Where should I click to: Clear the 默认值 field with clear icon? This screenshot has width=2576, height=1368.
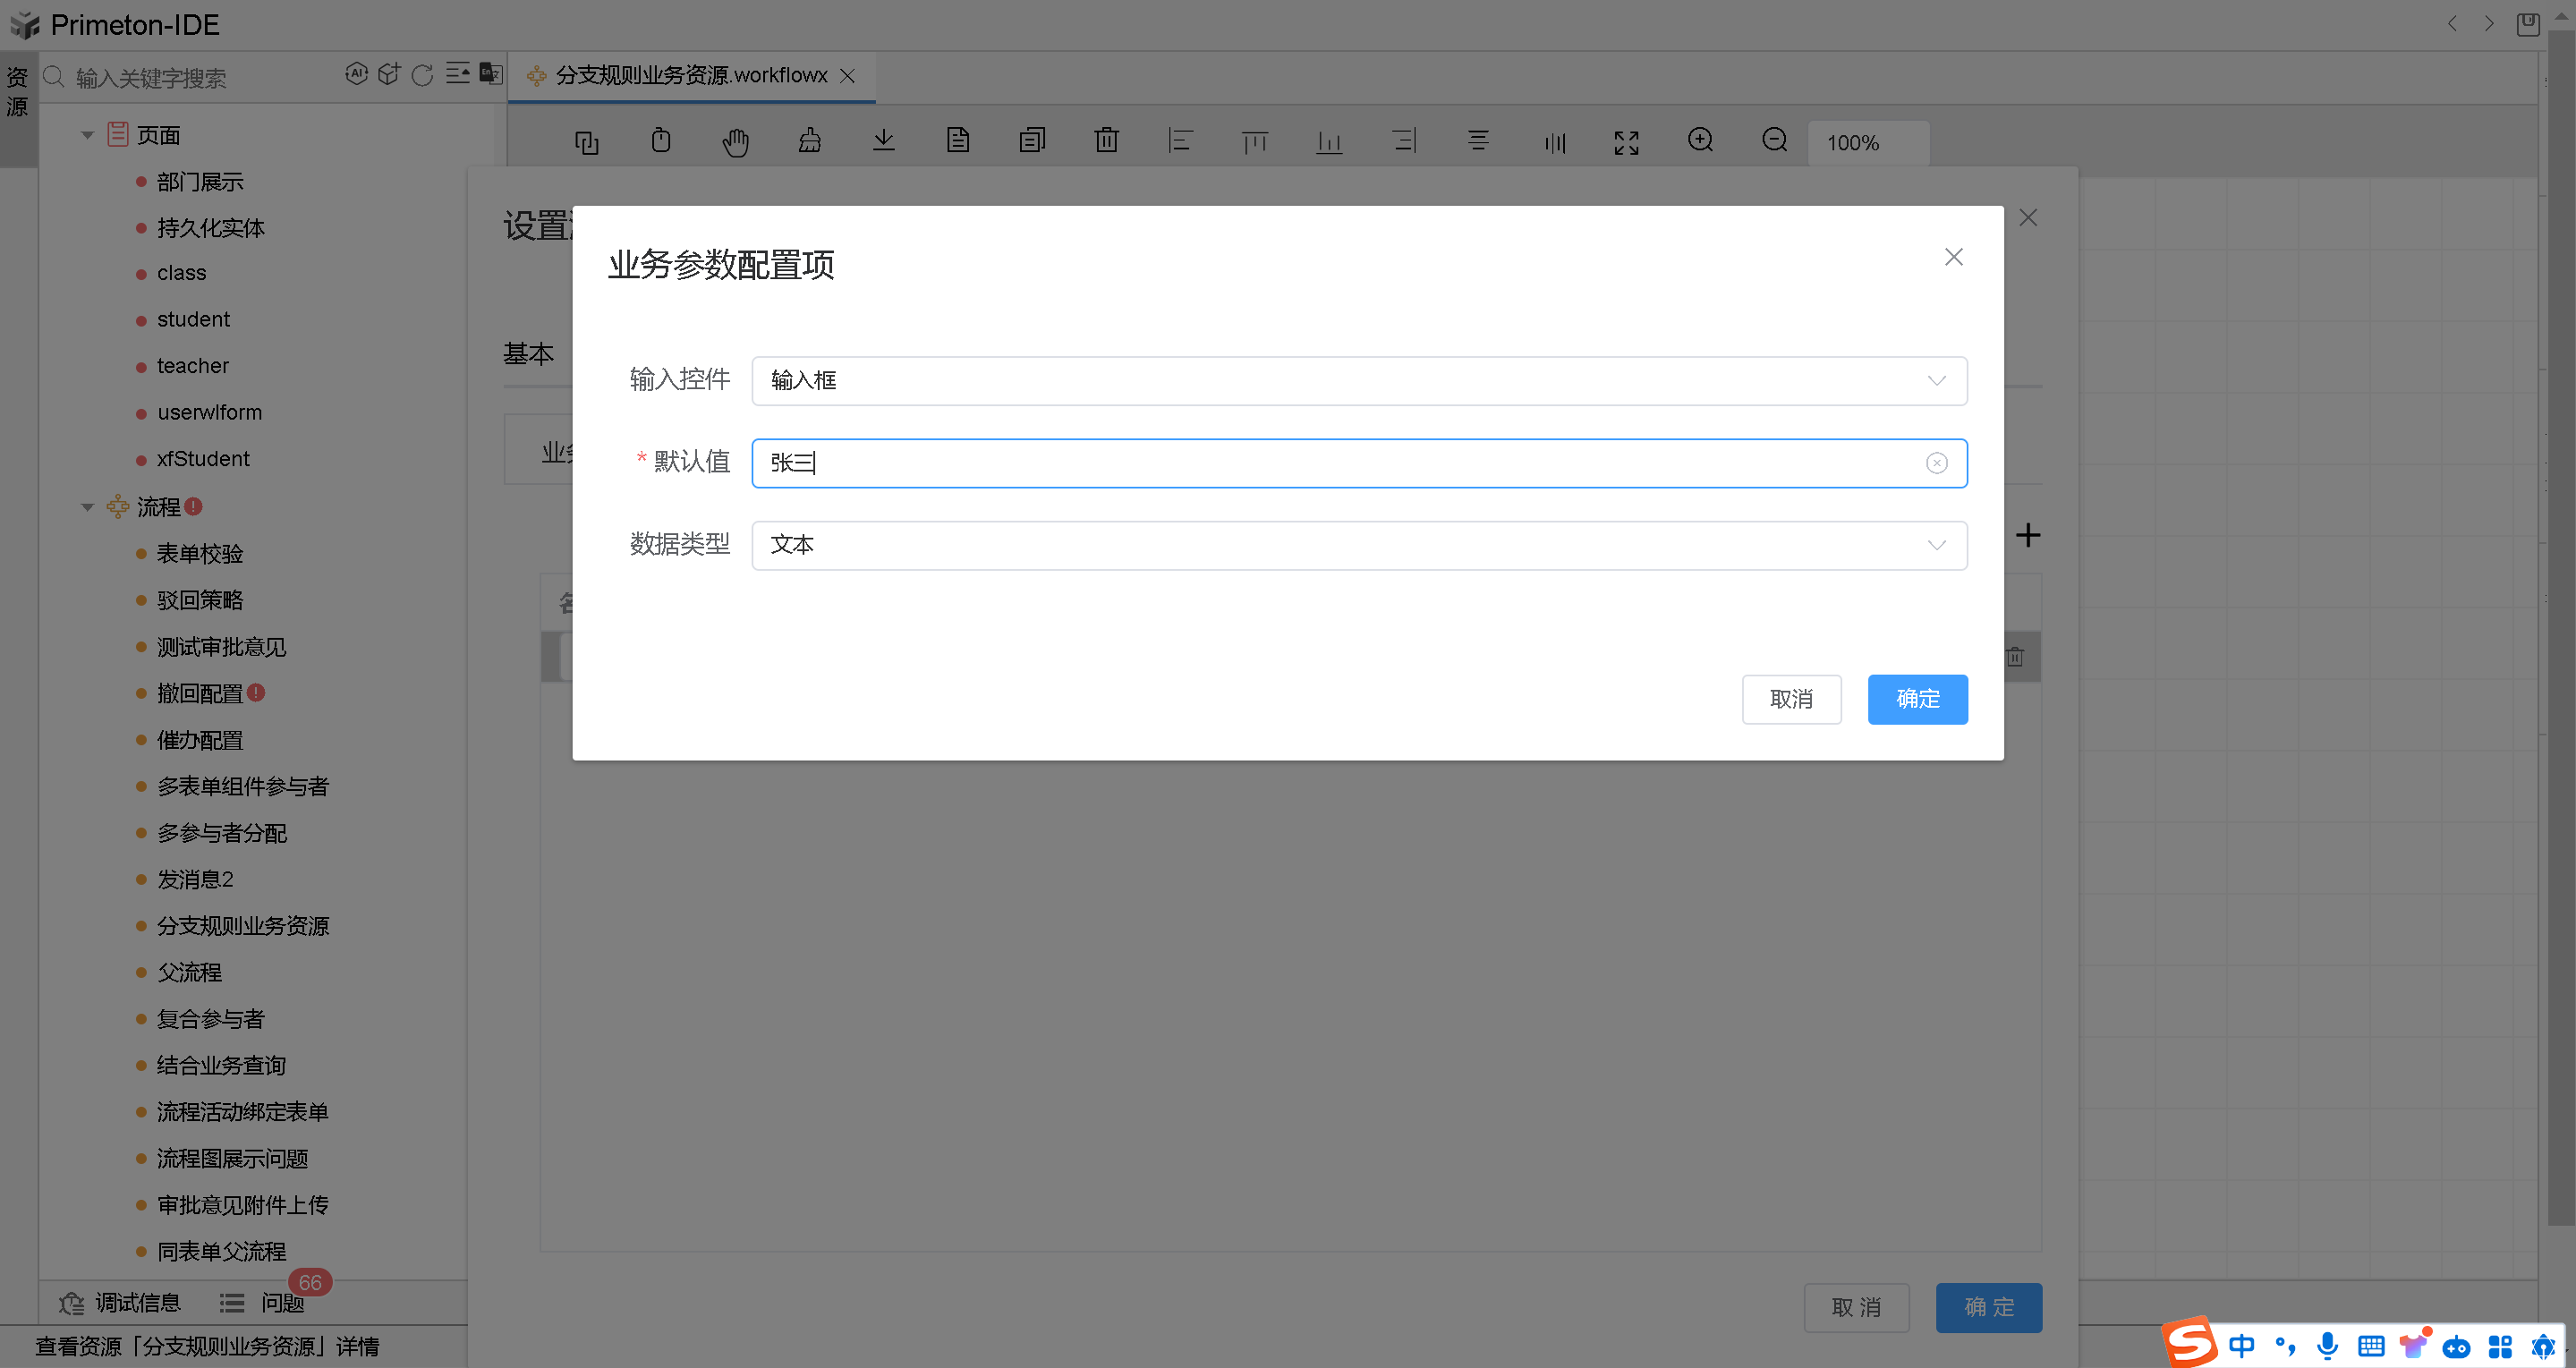tap(1936, 463)
